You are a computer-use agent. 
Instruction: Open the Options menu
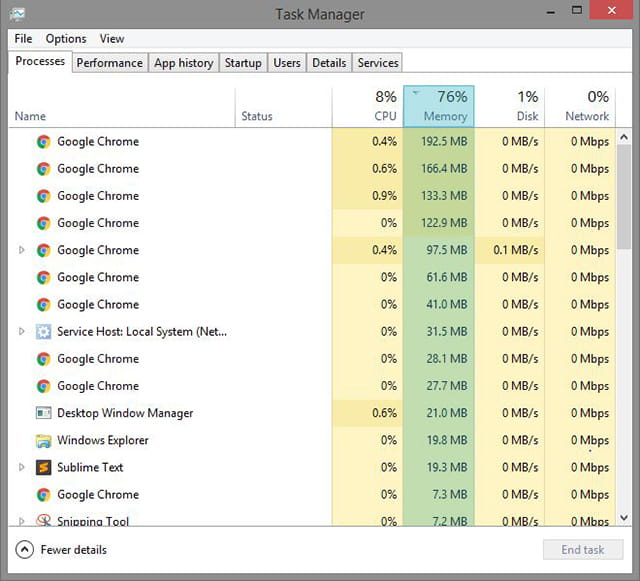pyautogui.click(x=66, y=39)
